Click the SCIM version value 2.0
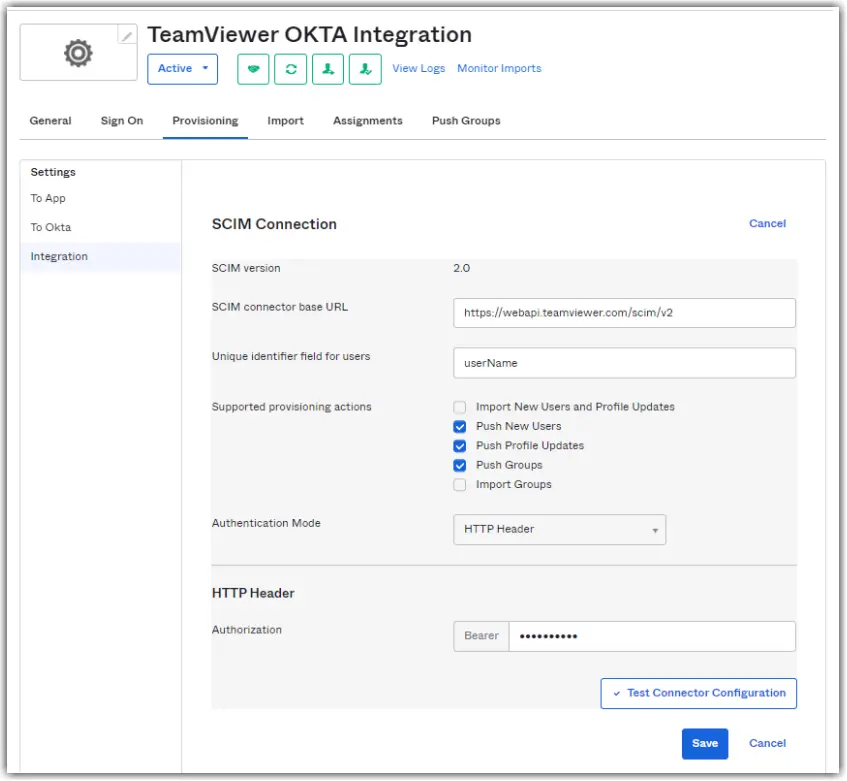This screenshot has height=781, width=847. click(461, 268)
